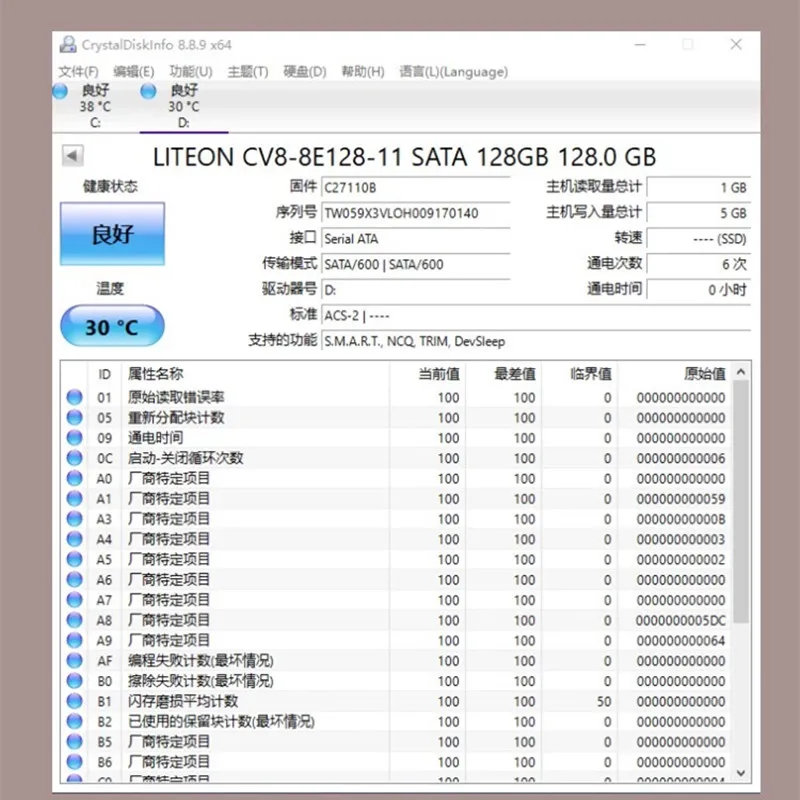
Task: Click the blue status dot for attribute 01
Action: [73, 397]
